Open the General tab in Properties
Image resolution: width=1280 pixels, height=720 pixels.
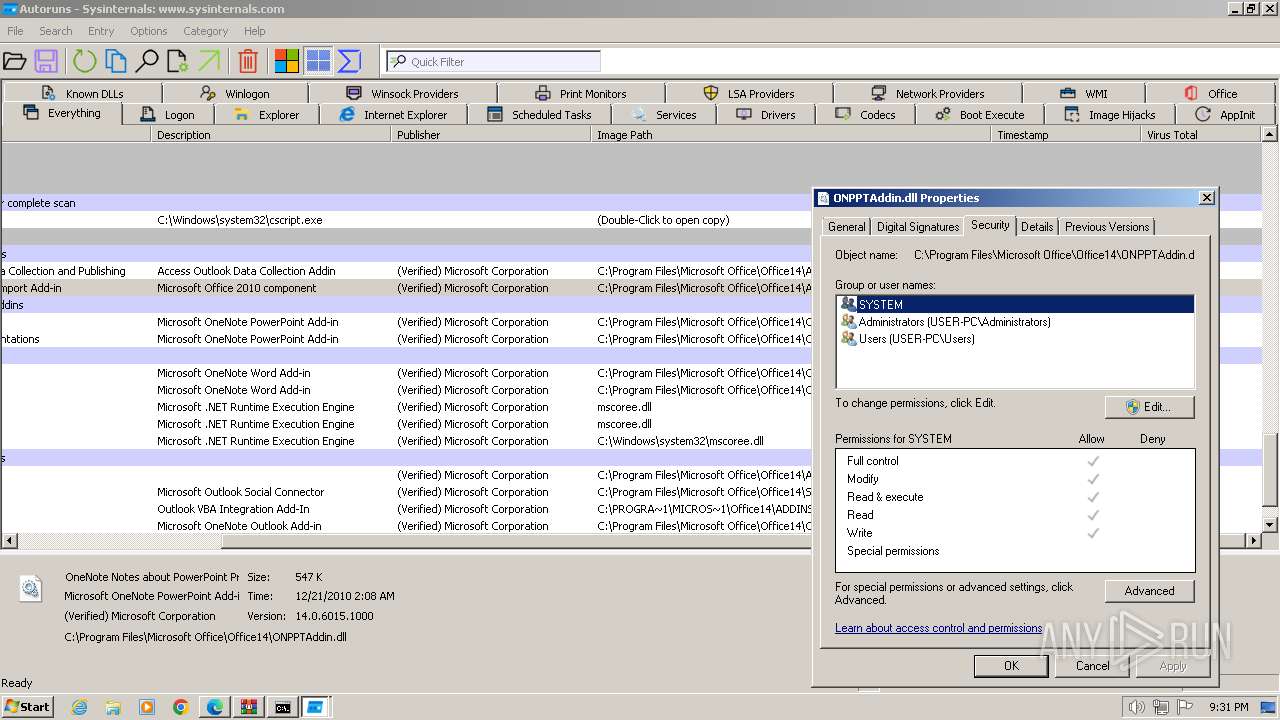847,227
